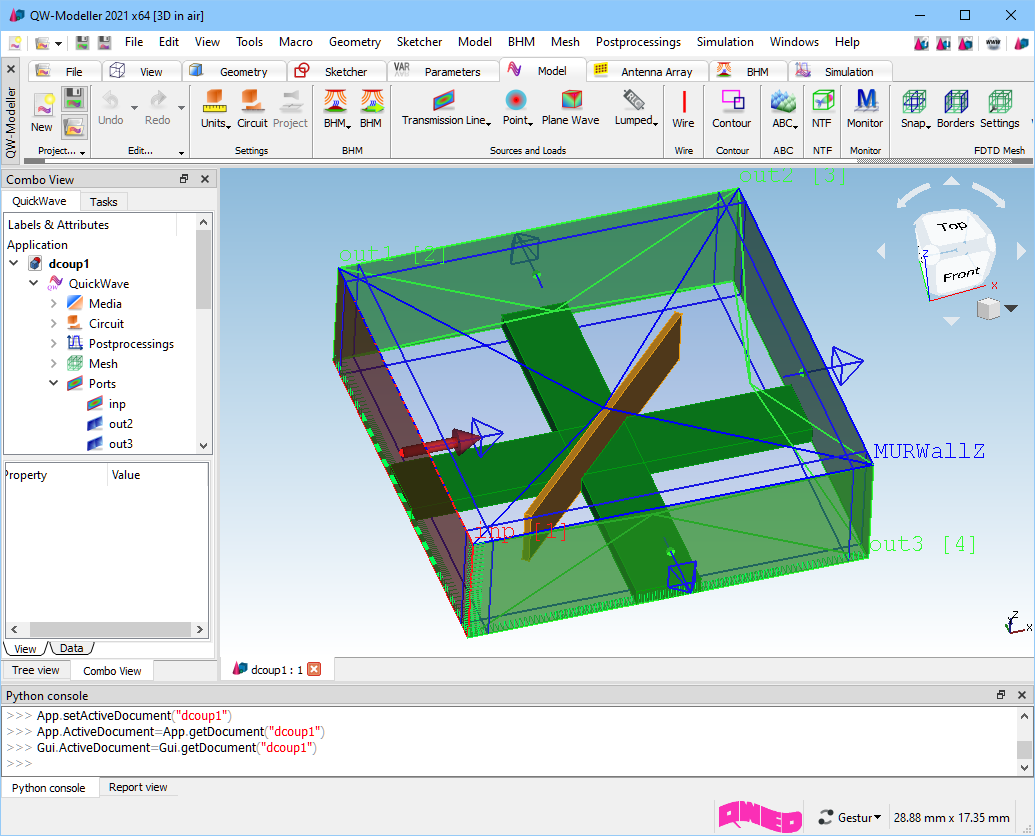Open the Geometry menu
Image resolution: width=1035 pixels, height=836 pixels.
355,42
